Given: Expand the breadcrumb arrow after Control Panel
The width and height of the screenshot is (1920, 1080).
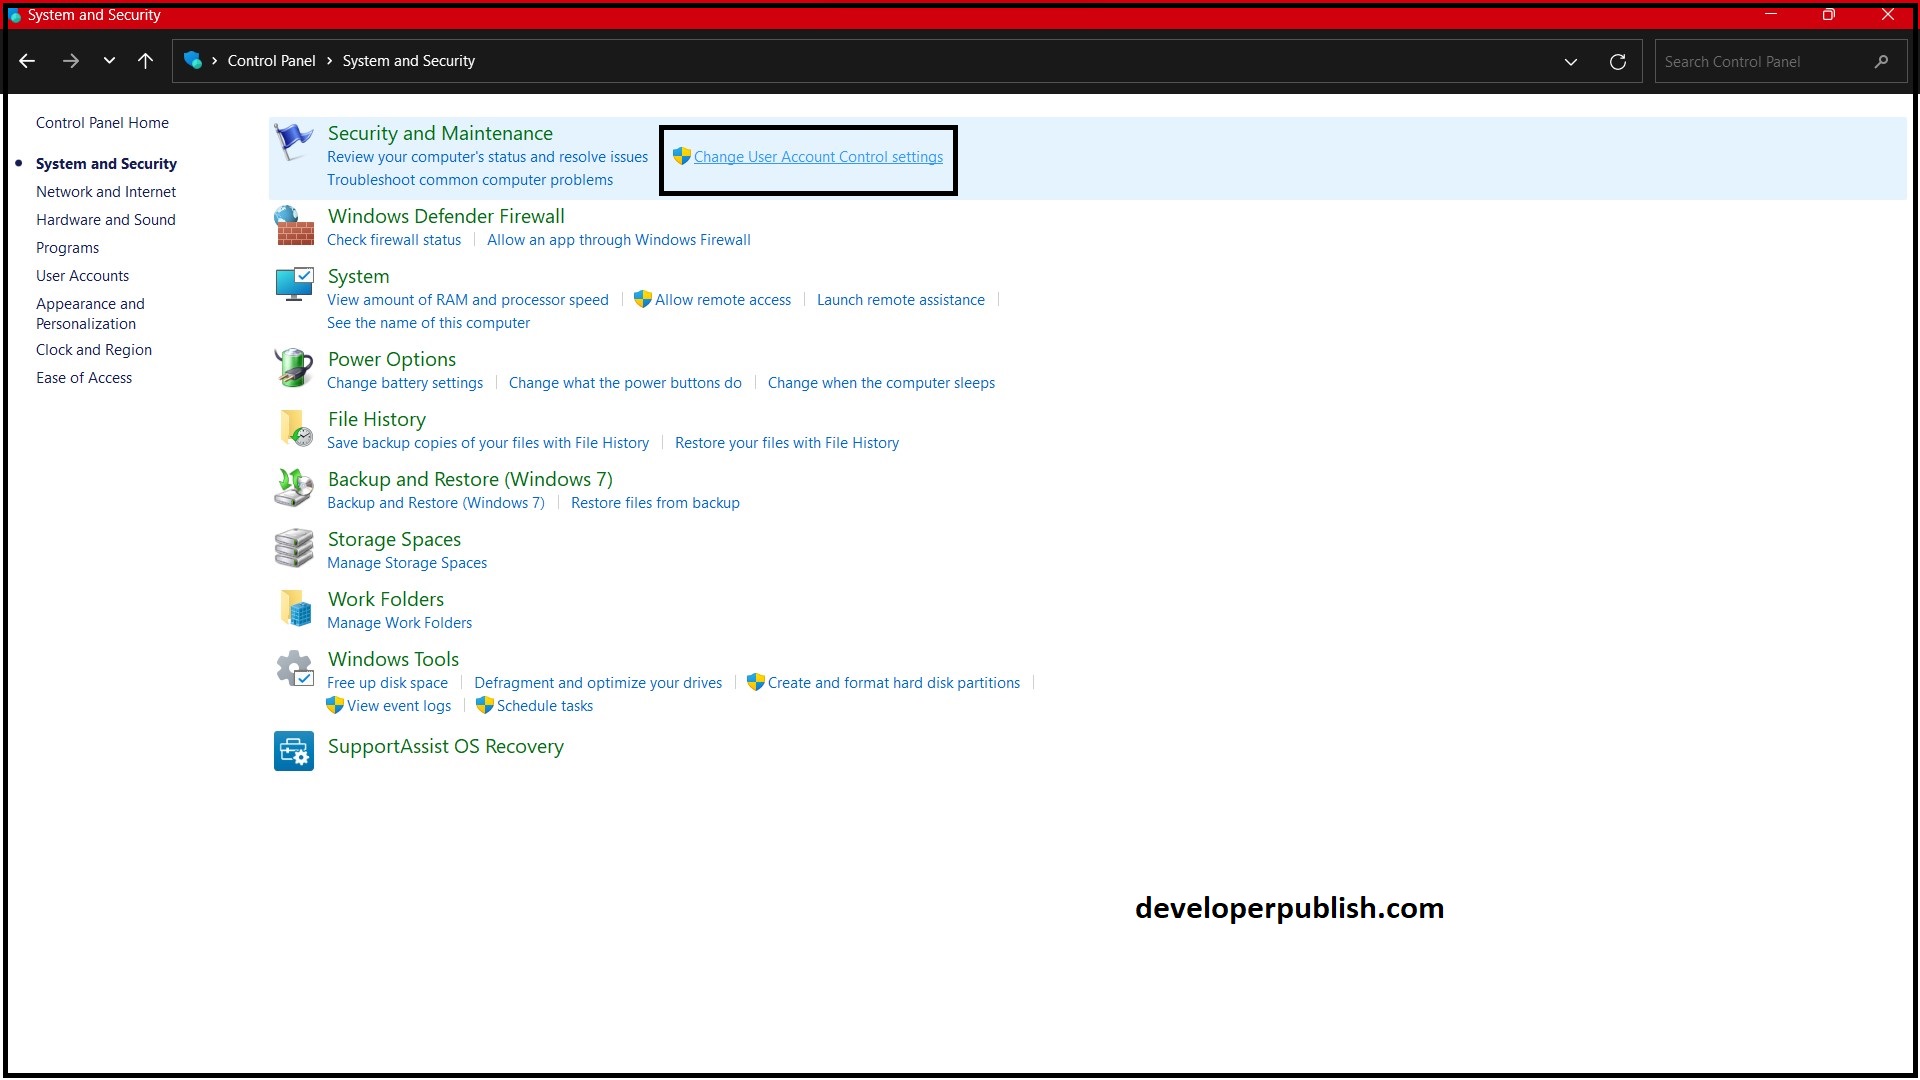Looking at the screenshot, I should click(328, 61).
